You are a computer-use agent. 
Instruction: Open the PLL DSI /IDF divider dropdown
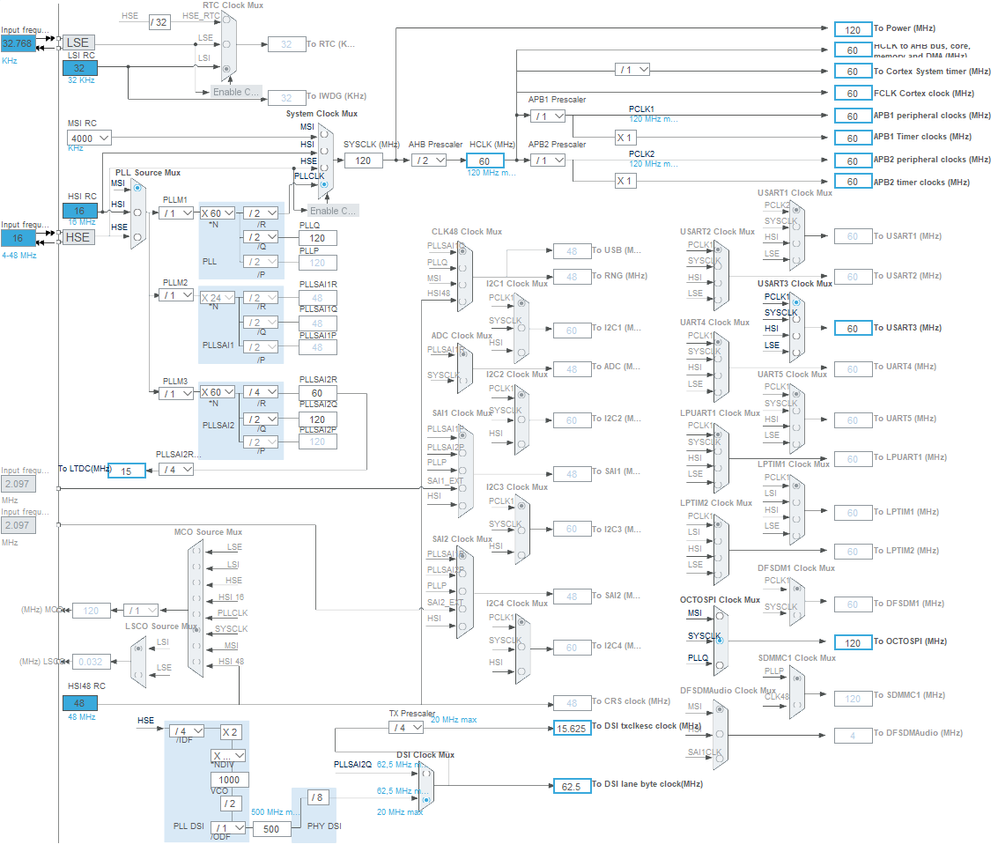(x=187, y=732)
